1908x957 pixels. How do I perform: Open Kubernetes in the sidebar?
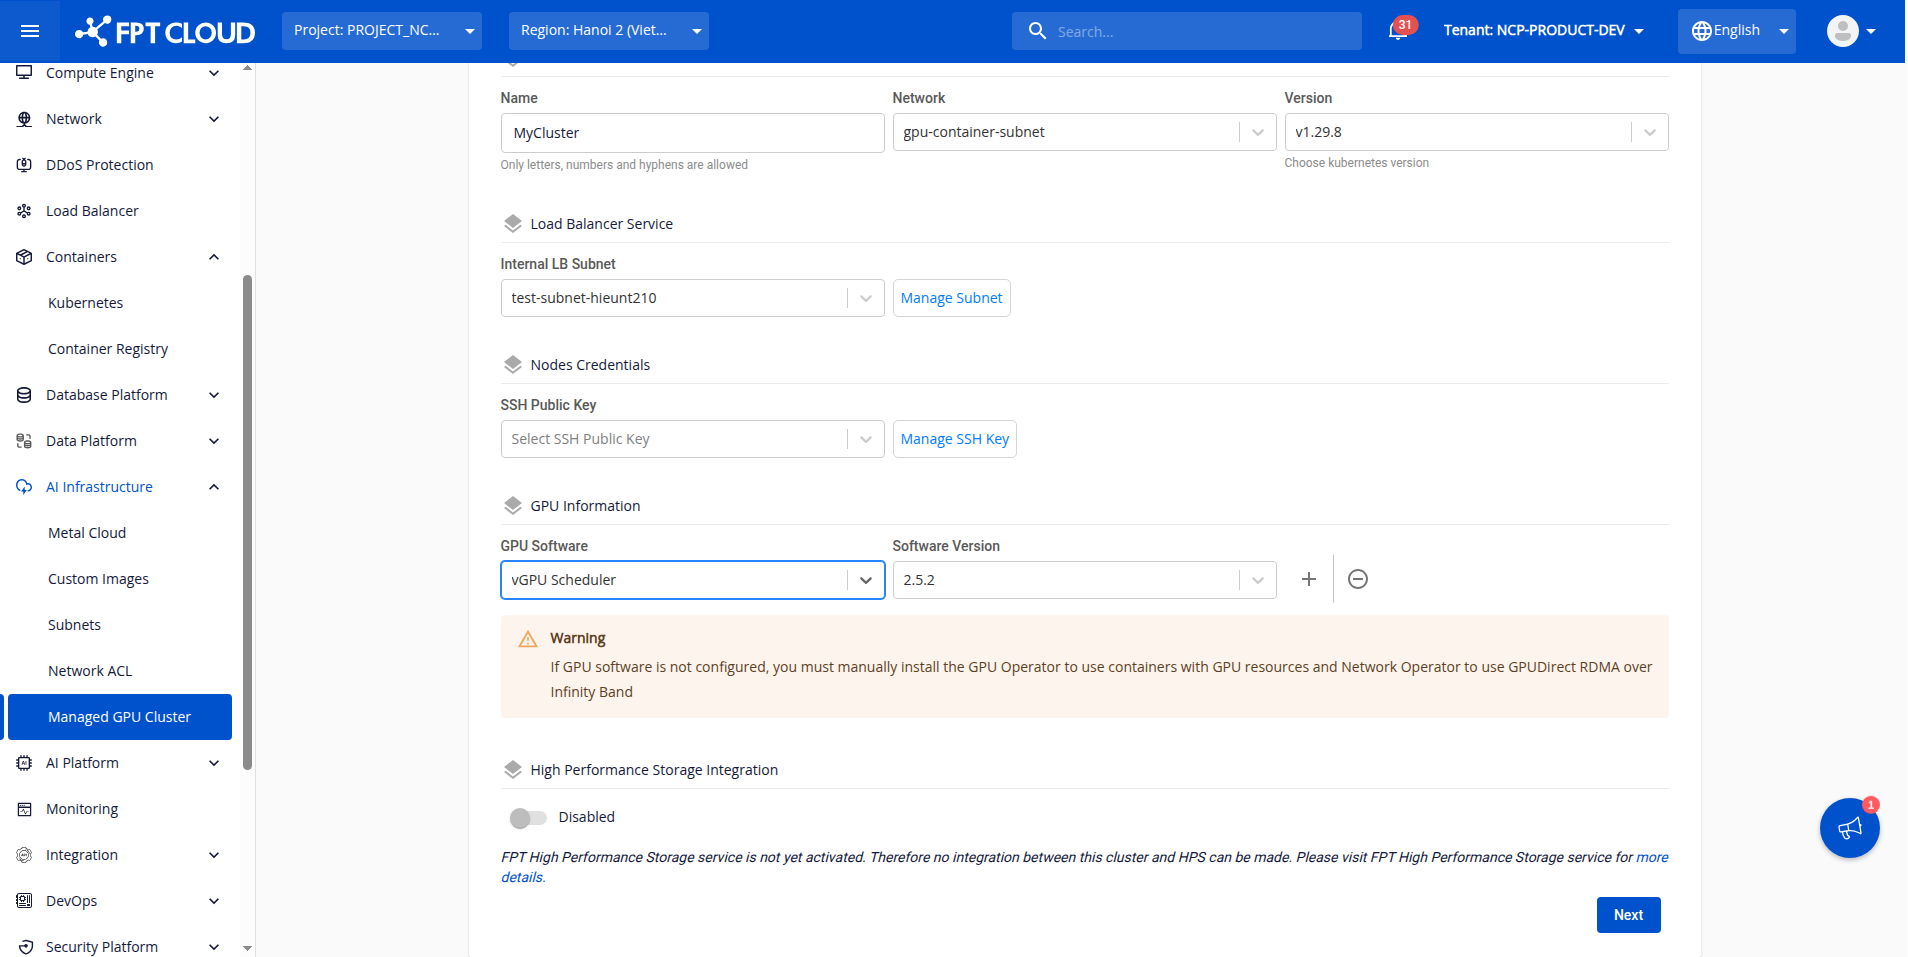click(x=86, y=303)
